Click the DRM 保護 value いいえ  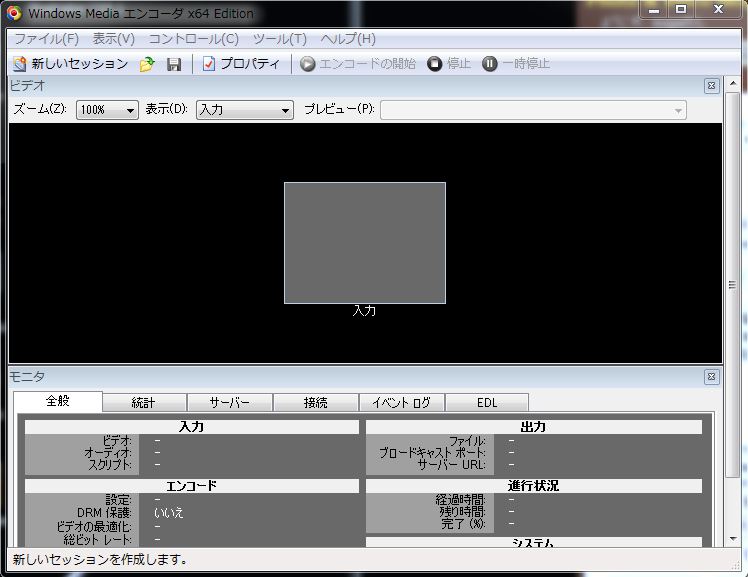(169, 513)
